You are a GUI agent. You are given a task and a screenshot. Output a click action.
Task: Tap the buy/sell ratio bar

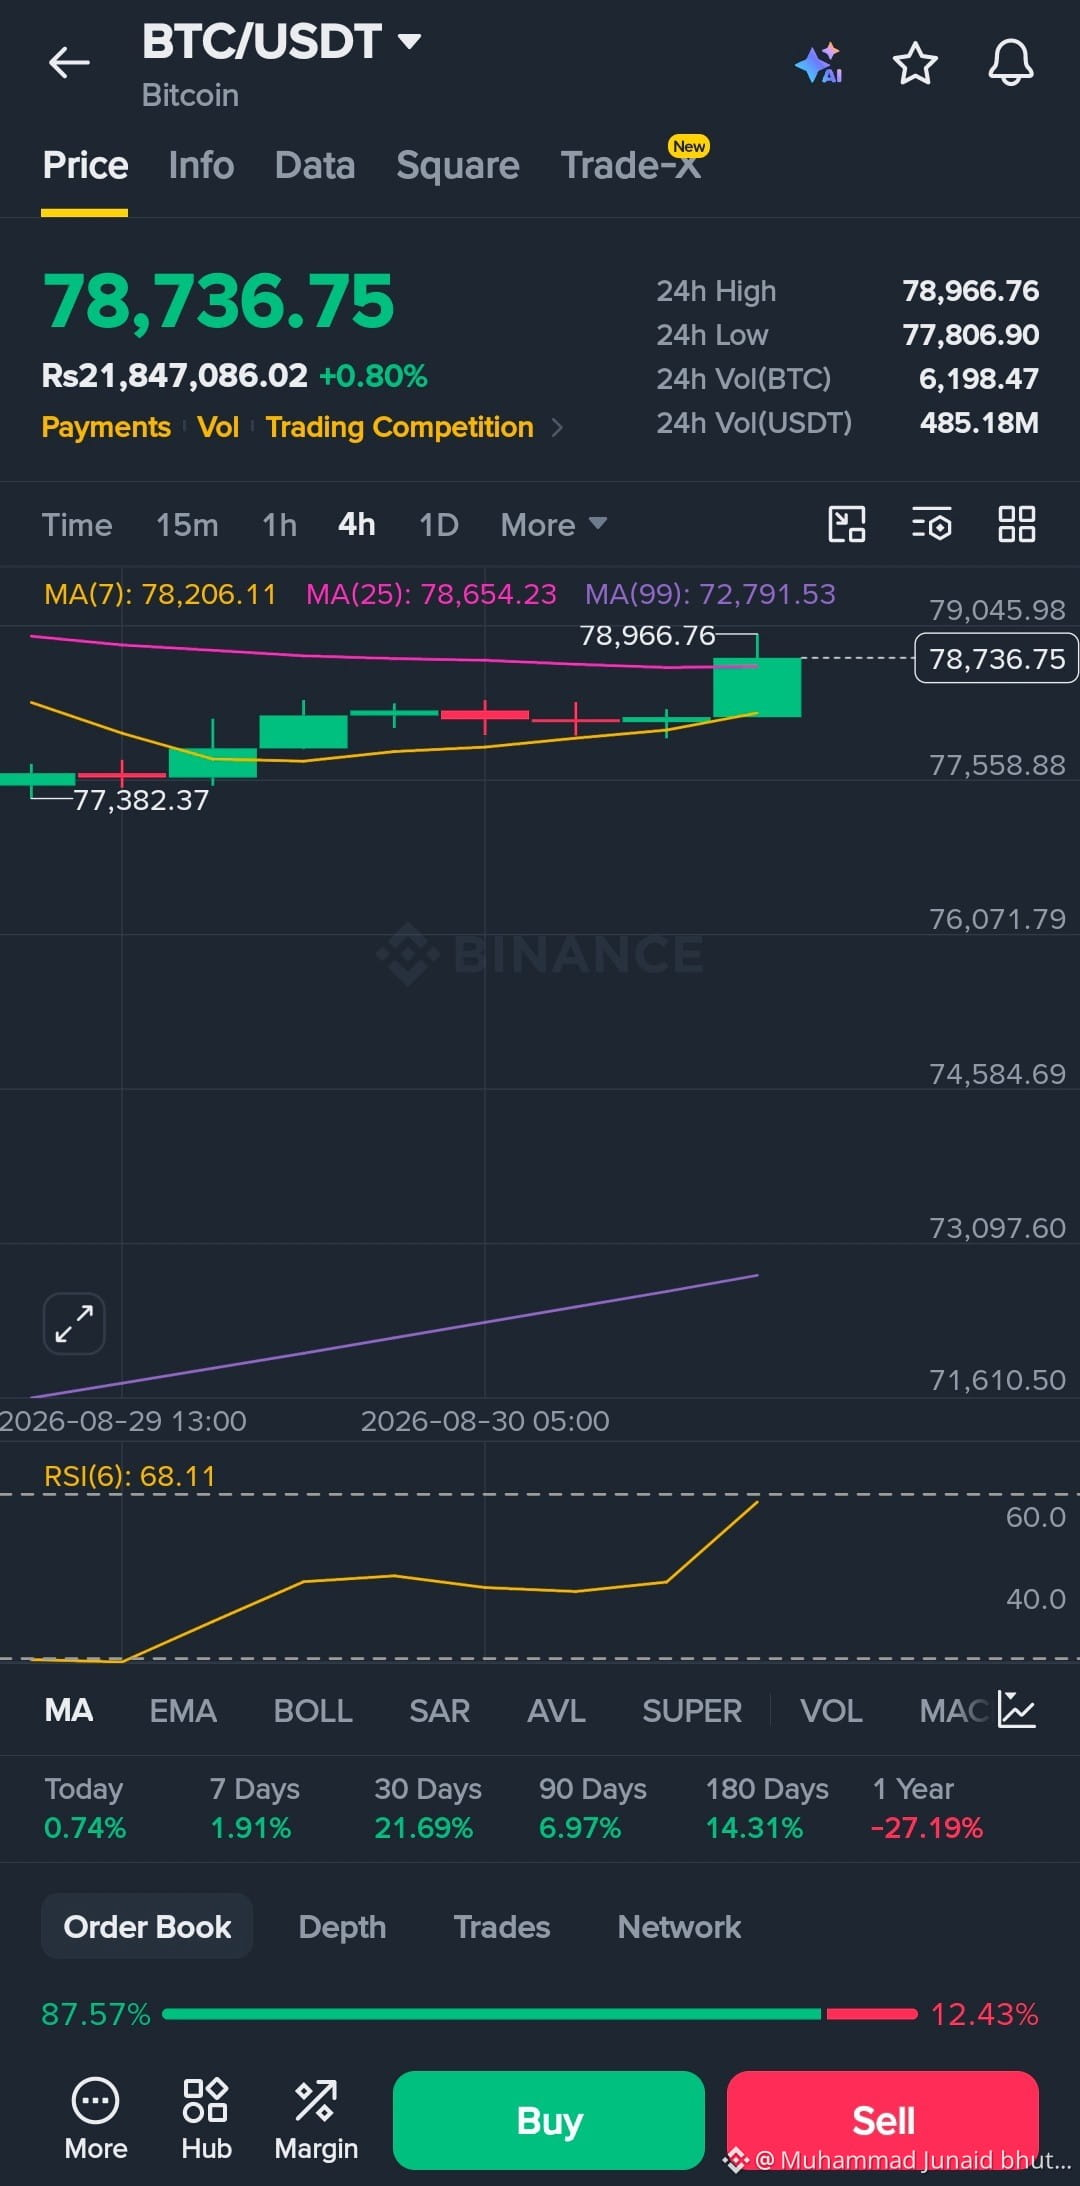[540, 2014]
